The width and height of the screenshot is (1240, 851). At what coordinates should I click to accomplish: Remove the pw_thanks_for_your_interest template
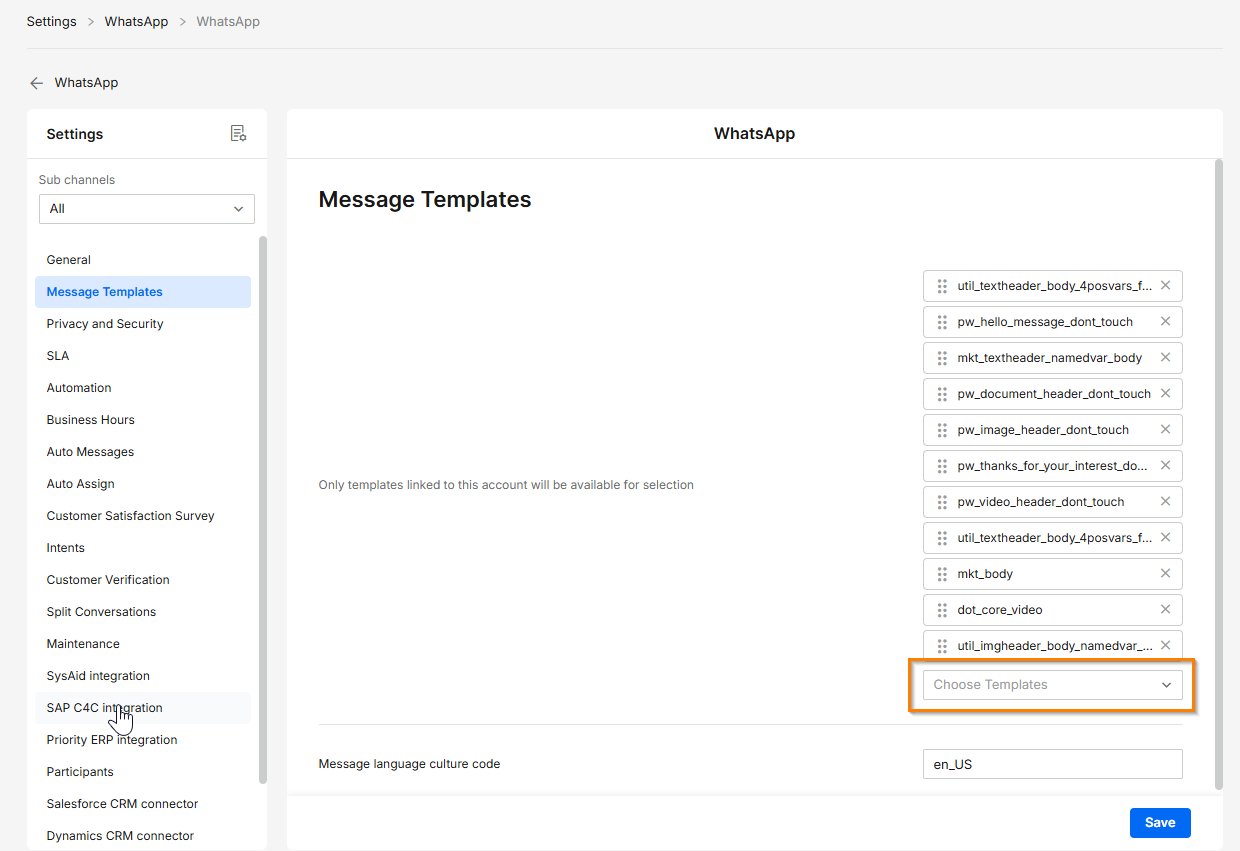tap(1165, 466)
